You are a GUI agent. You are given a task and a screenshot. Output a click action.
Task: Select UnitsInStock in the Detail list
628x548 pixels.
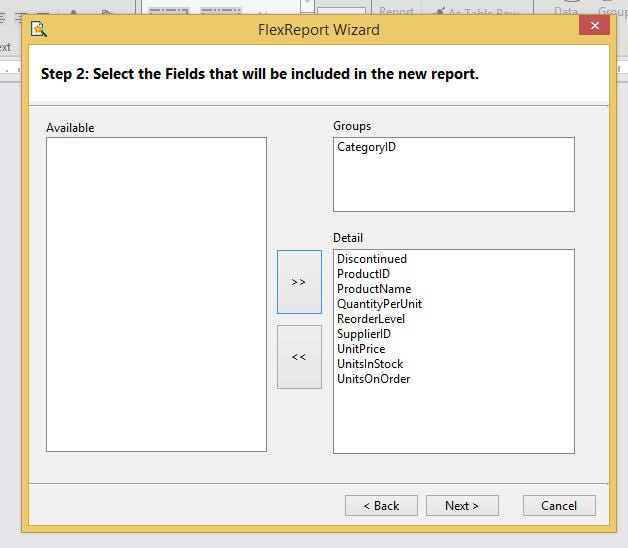[x=370, y=364]
